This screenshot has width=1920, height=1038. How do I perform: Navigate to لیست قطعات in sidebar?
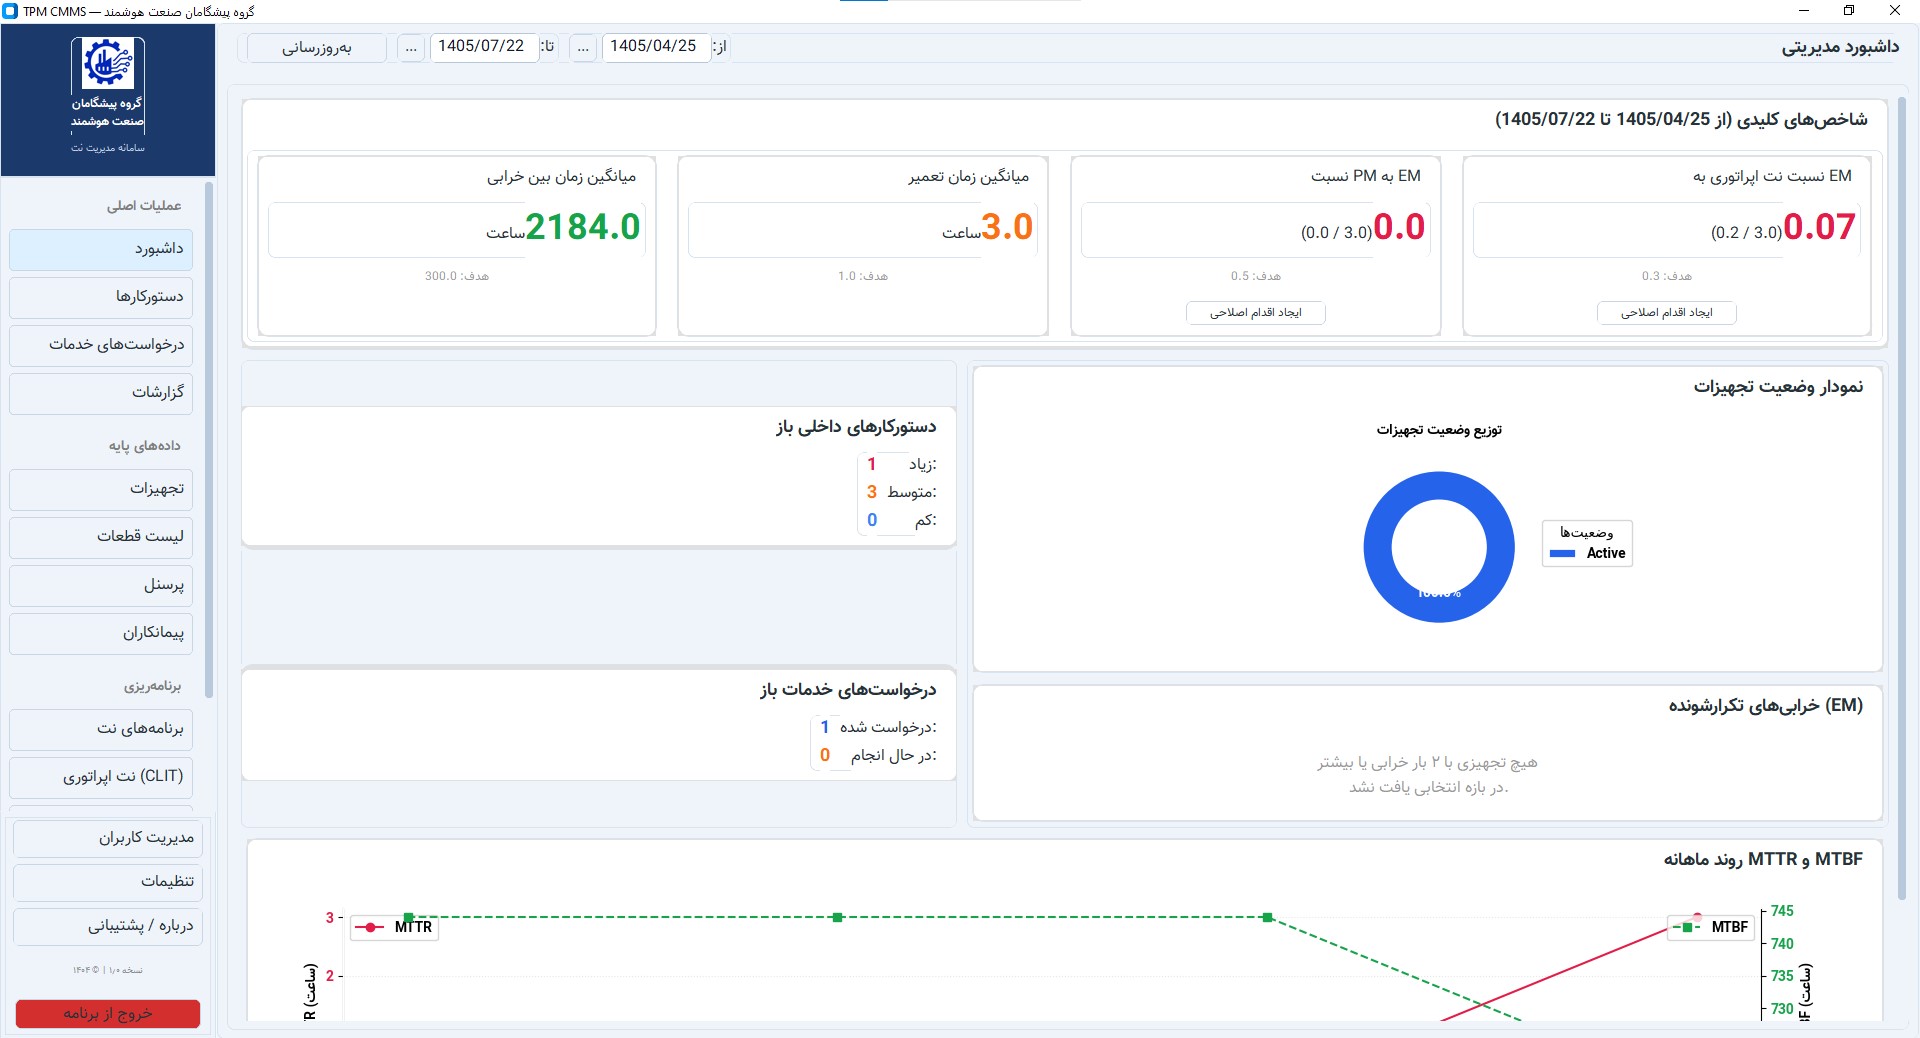101,537
